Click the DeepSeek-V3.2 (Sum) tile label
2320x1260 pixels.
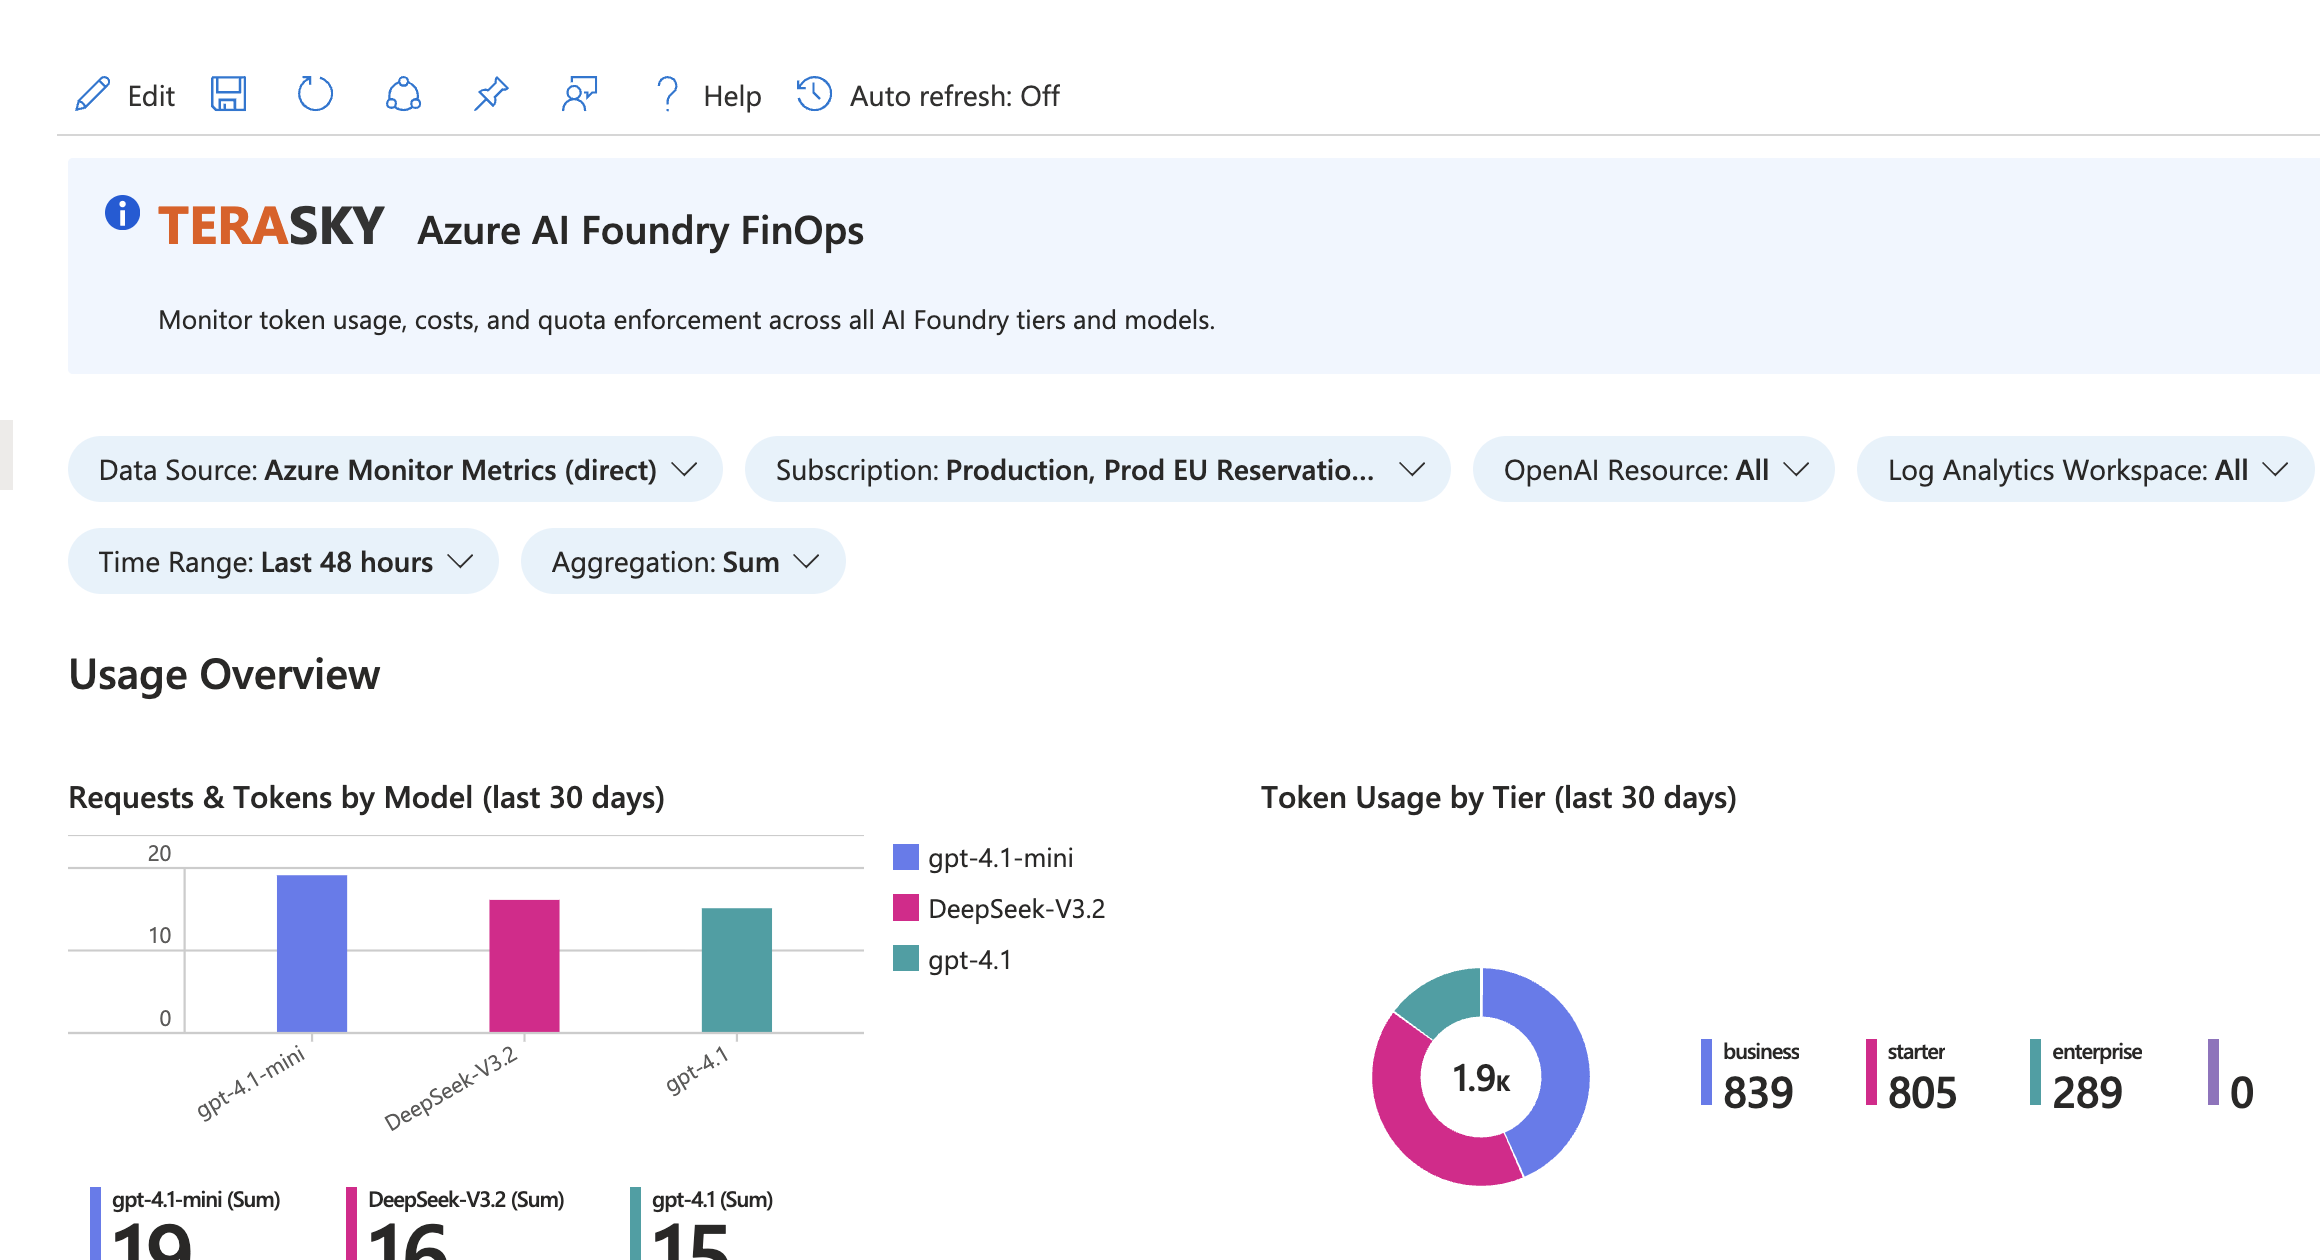(466, 1199)
